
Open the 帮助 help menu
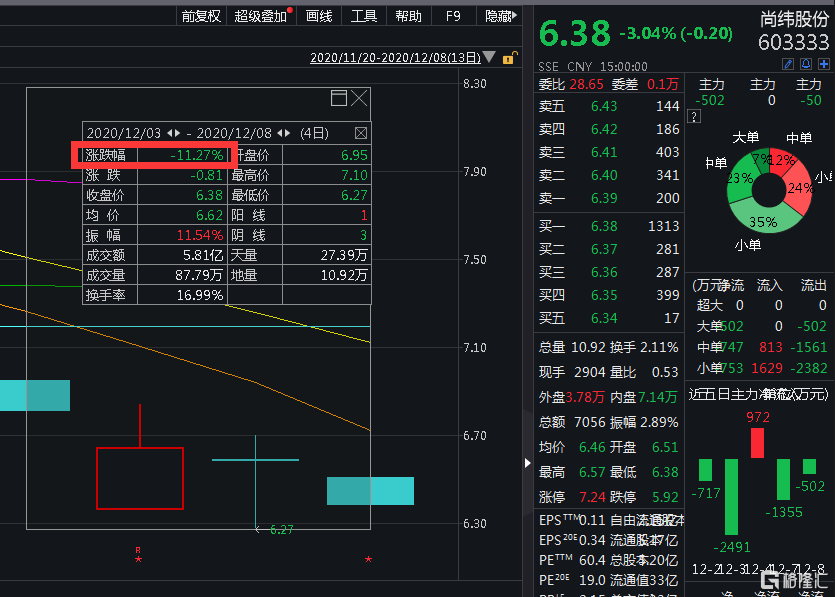click(408, 16)
